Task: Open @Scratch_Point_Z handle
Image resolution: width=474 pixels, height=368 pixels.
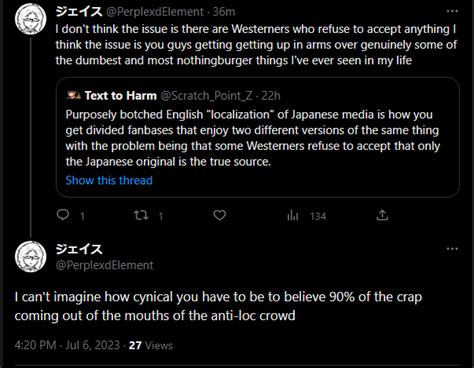Action: (x=207, y=96)
